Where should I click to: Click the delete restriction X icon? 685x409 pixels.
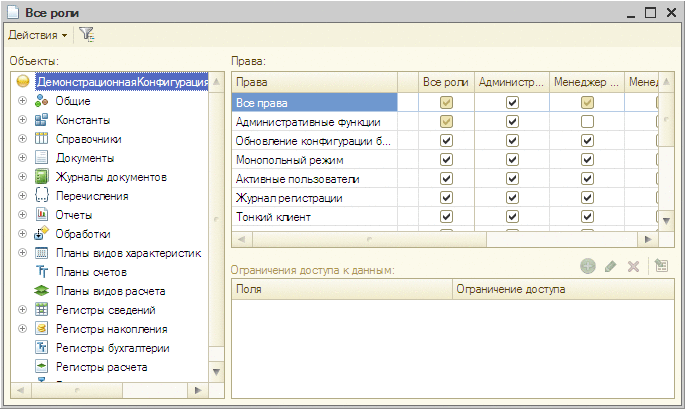(632, 266)
